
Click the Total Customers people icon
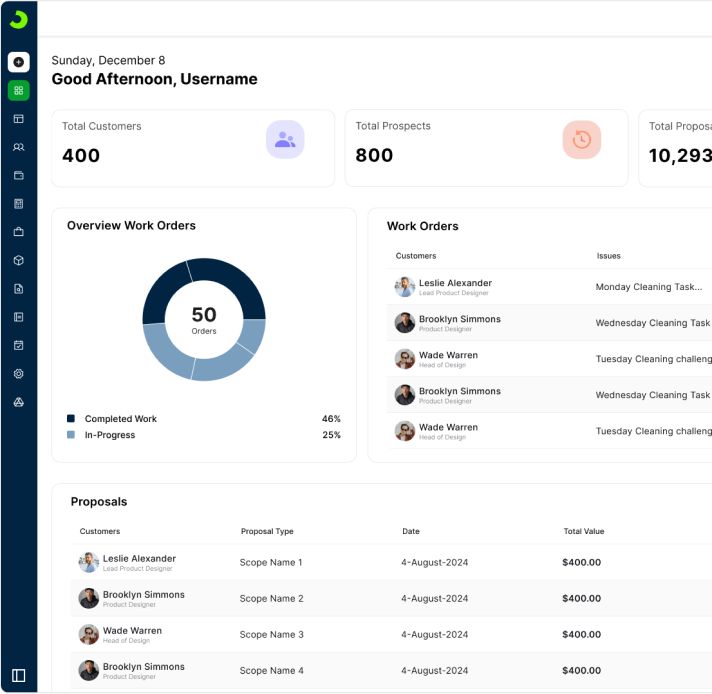pyautogui.click(x=285, y=140)
